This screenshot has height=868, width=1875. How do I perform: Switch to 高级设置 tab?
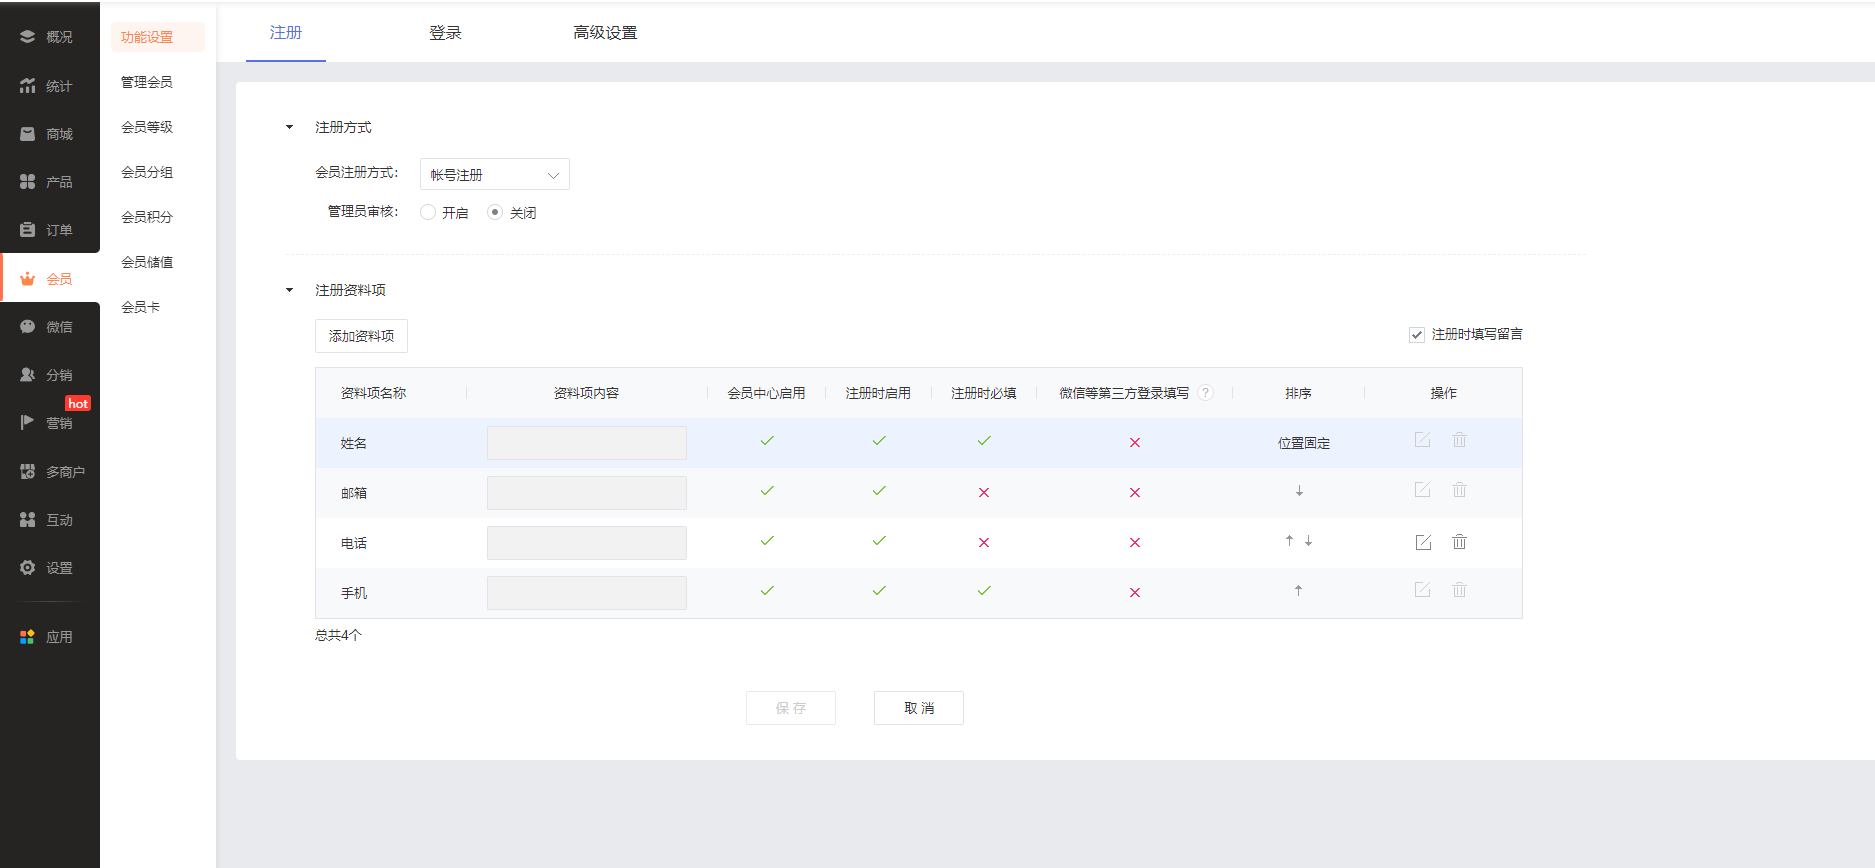tap(605, 33)
